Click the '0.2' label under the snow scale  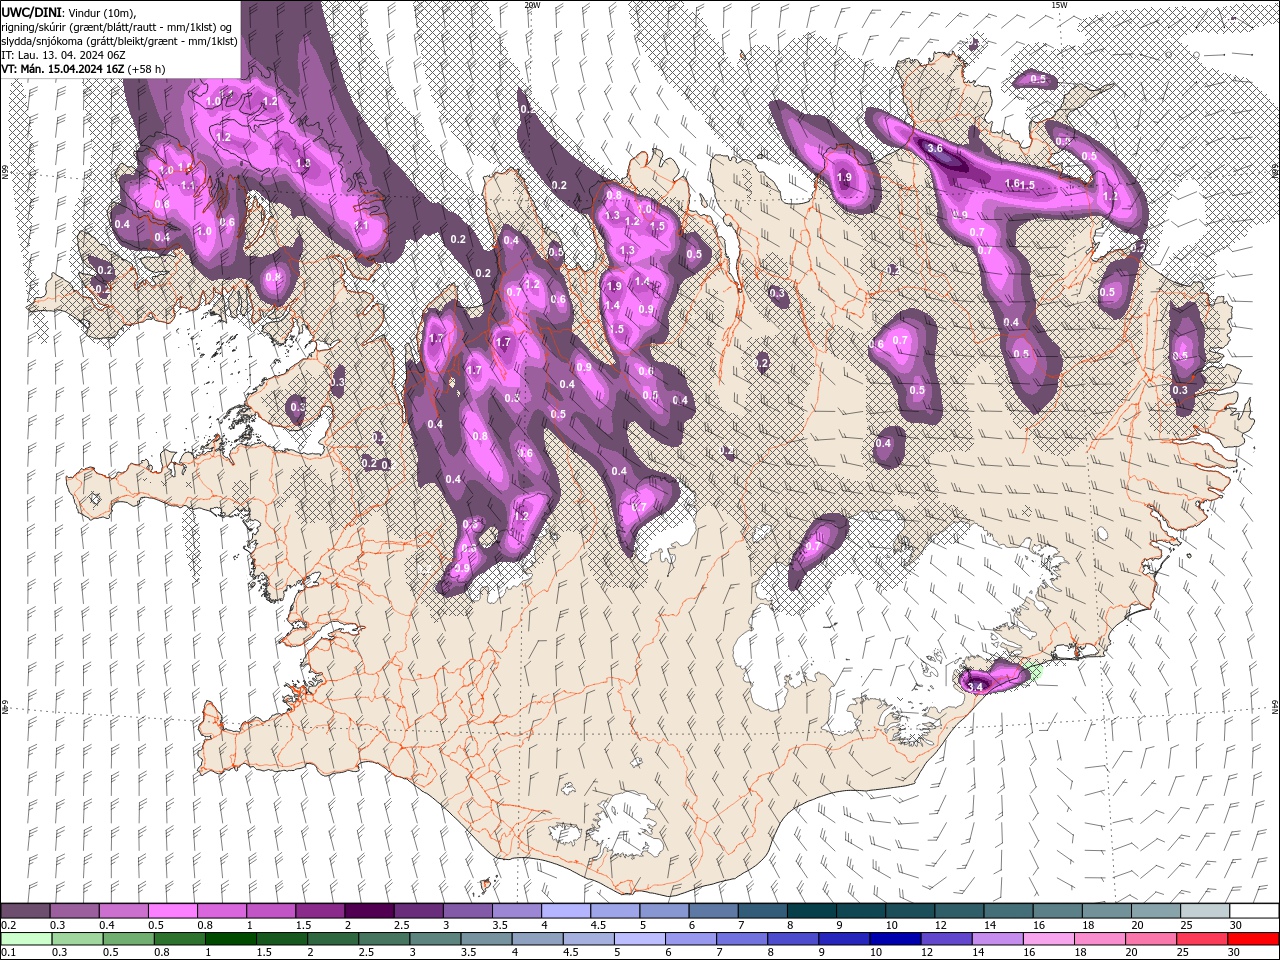8,925
